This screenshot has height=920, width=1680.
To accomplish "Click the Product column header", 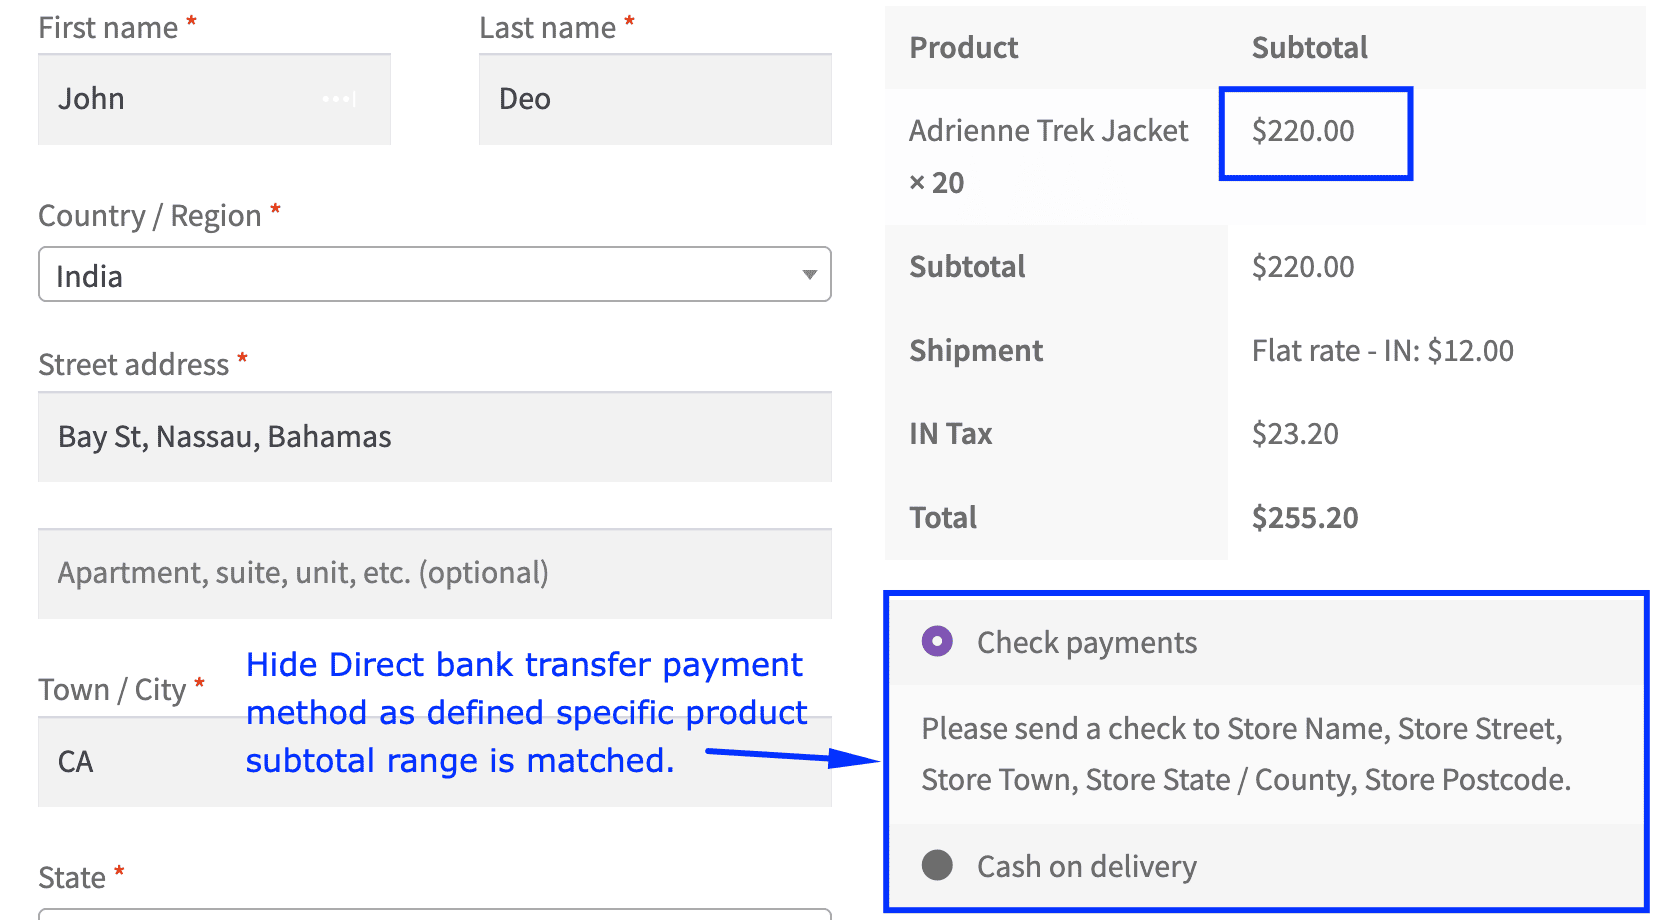I will coord(963,47).
